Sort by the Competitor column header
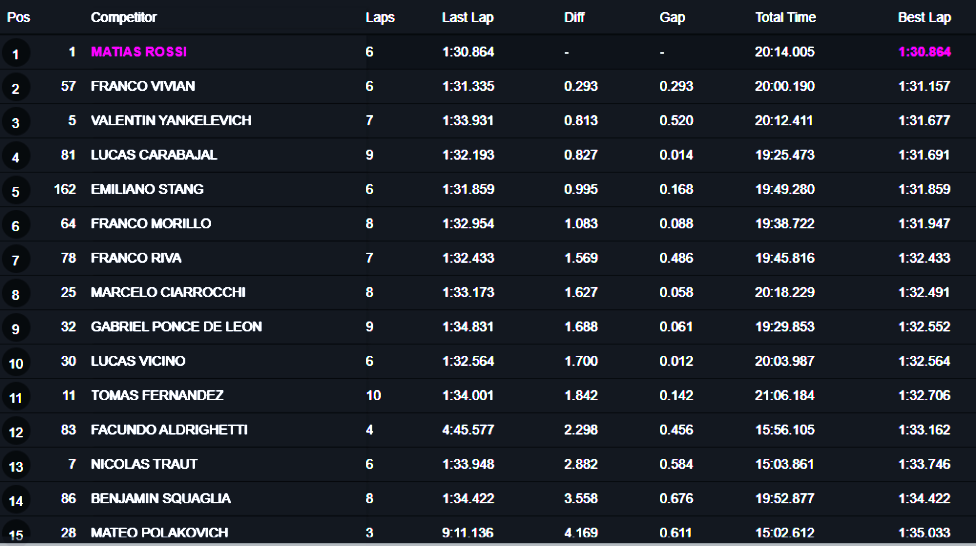Image resolution: width=976 pixels, height=546 pixels. point(124,17)
